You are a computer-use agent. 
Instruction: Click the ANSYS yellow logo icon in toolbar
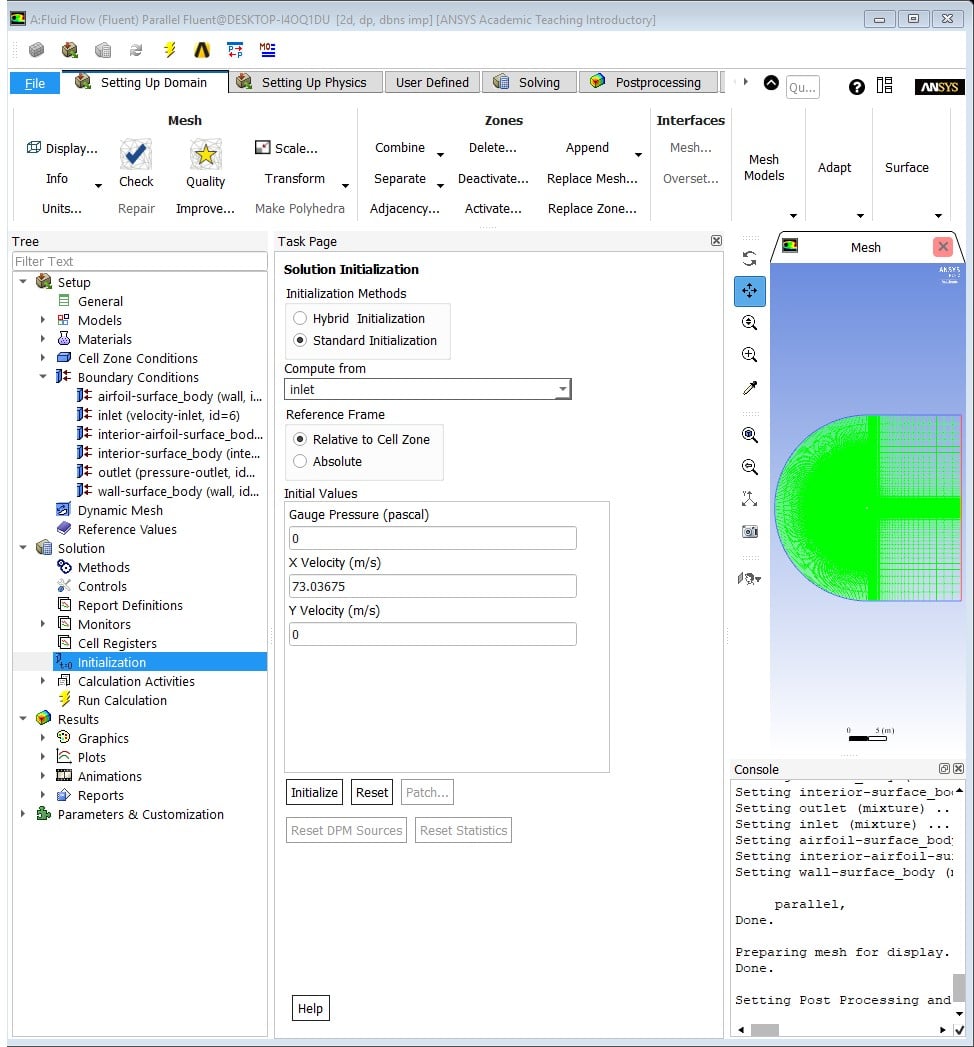point(202,49)
